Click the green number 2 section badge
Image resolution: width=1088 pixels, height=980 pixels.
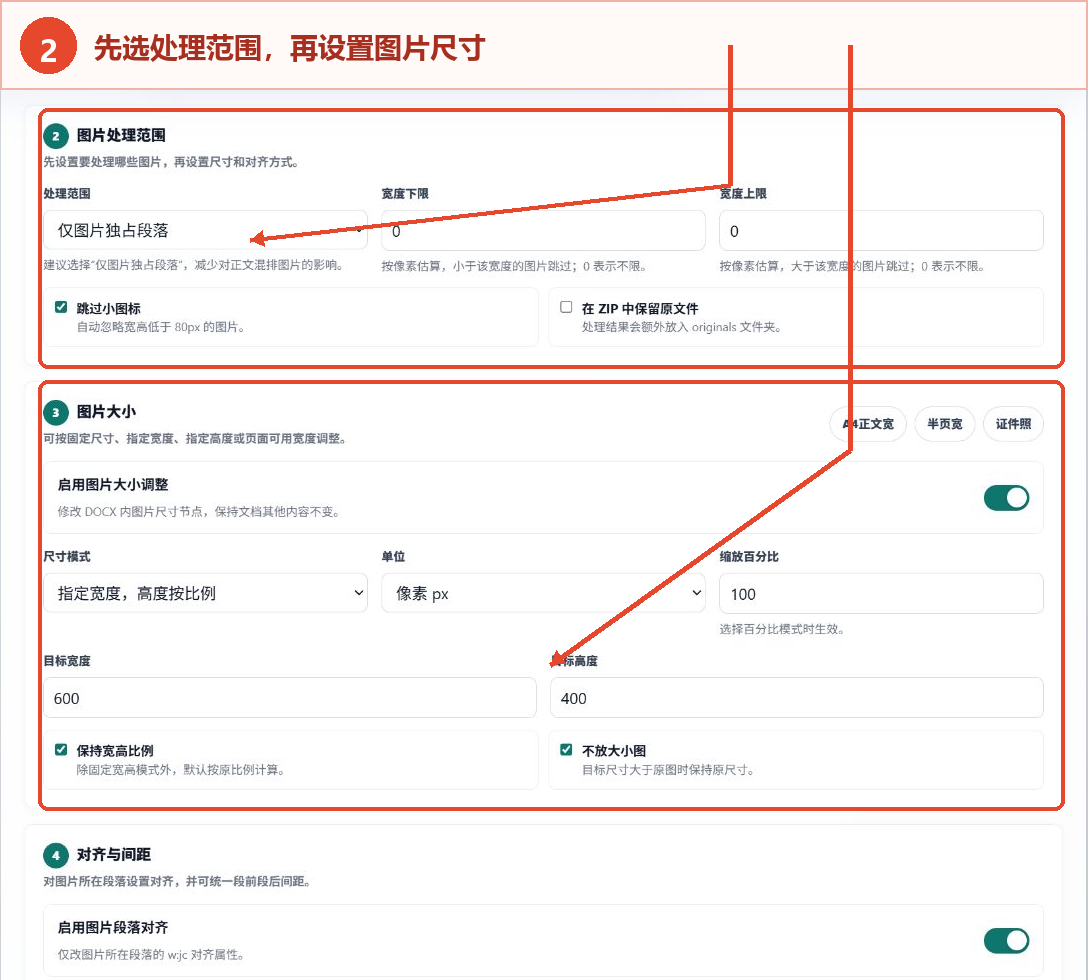pos(56,136)
